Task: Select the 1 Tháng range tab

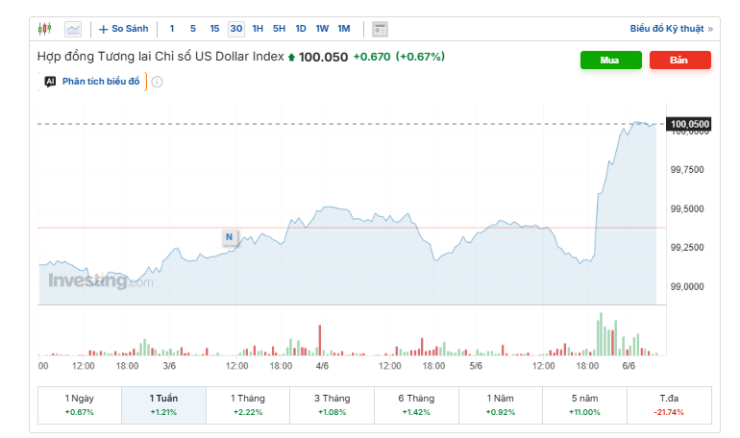Action: (248, 405)
